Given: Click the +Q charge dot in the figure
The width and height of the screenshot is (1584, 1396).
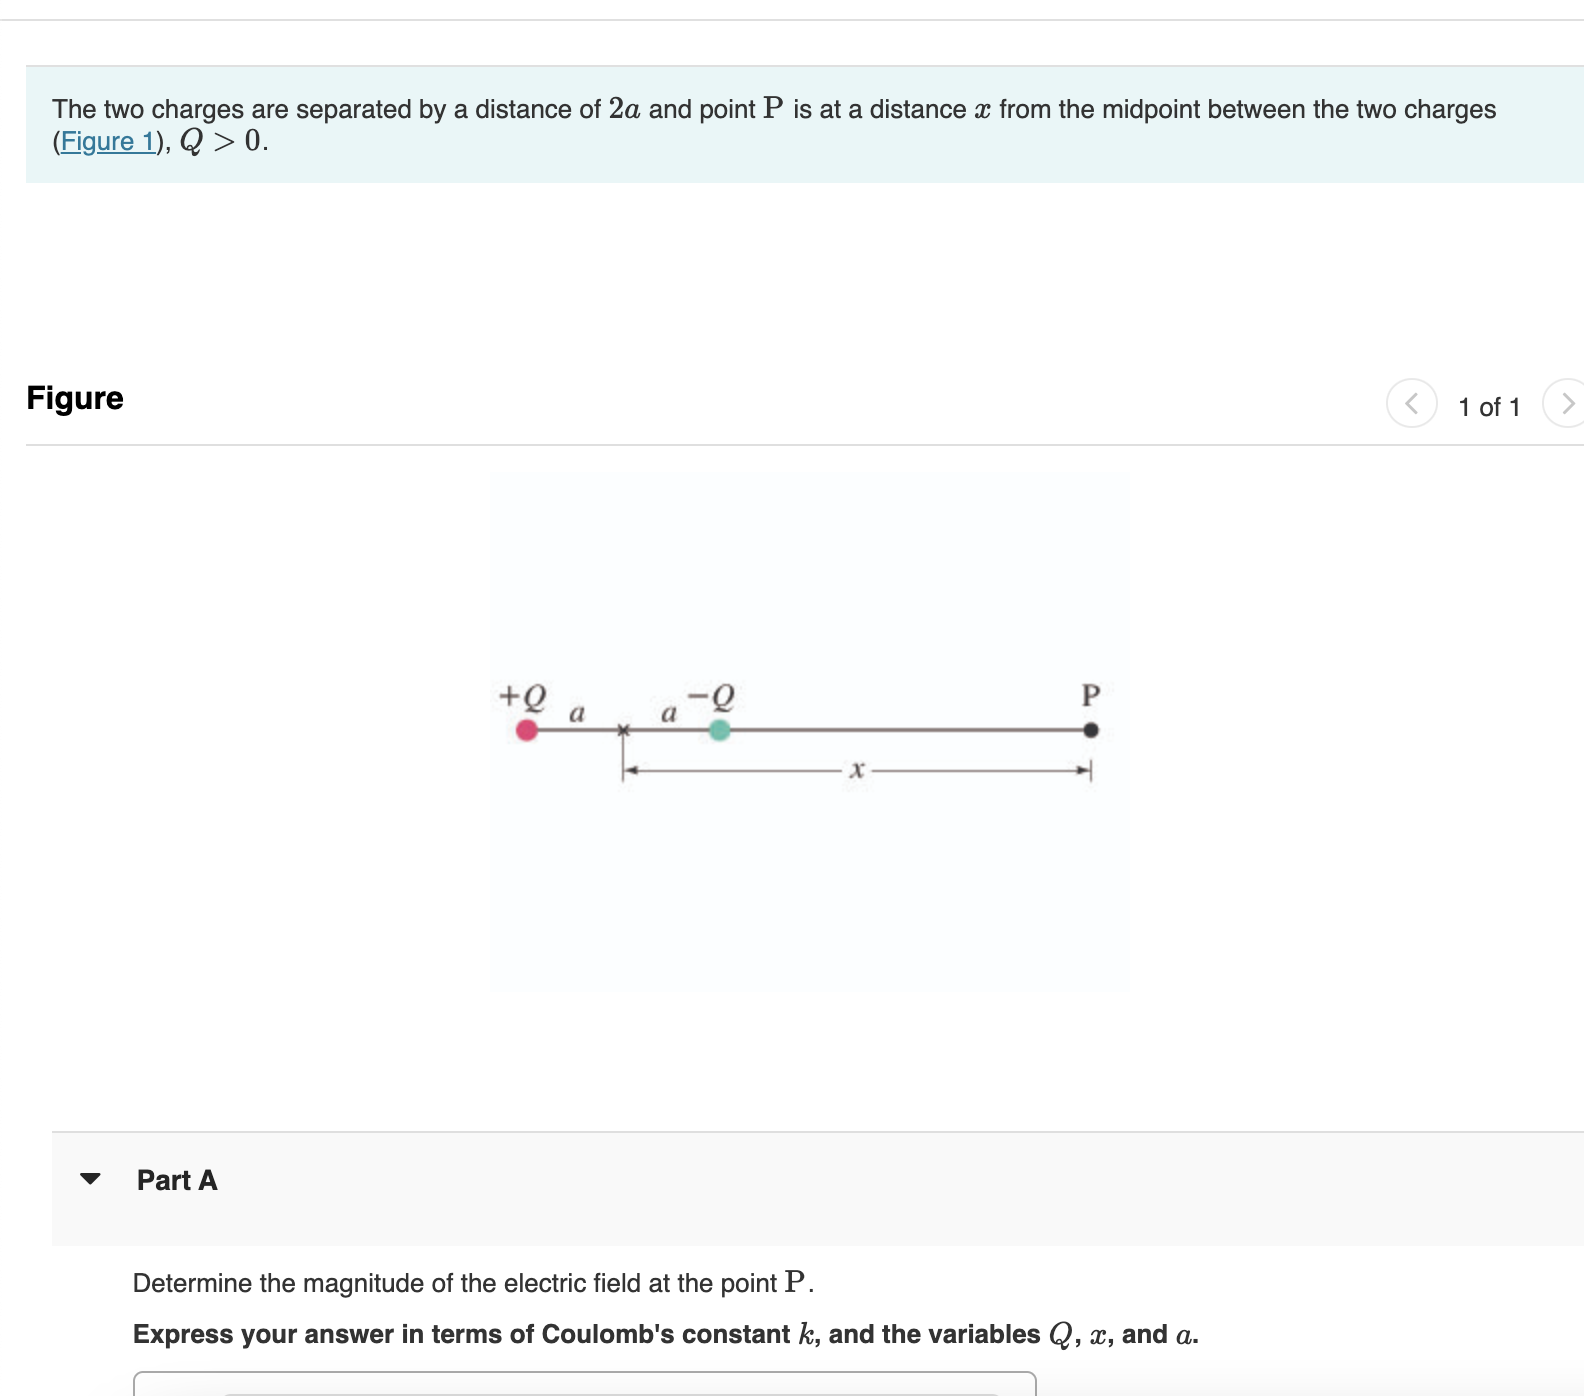Looking at the screenshot, I should click(x=527, y=730).
